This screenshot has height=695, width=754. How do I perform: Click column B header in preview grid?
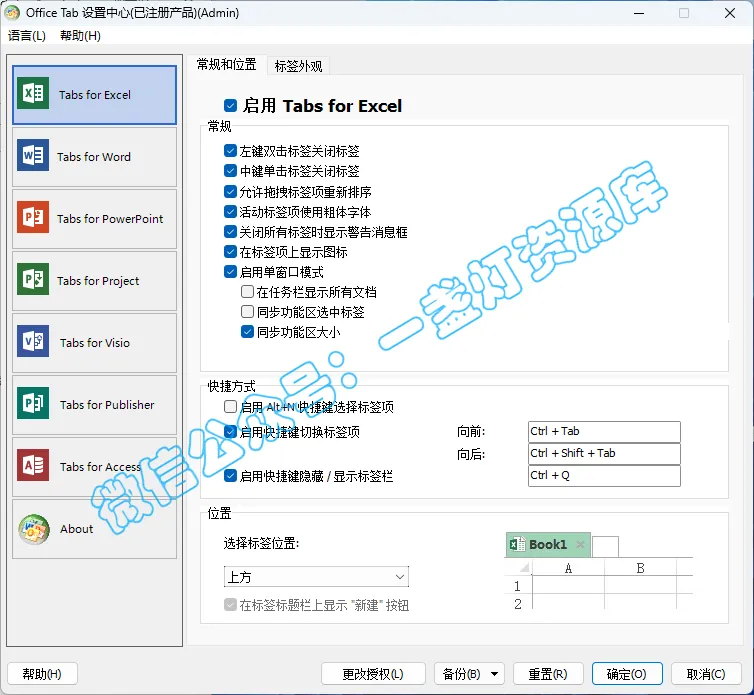(641, 568)
